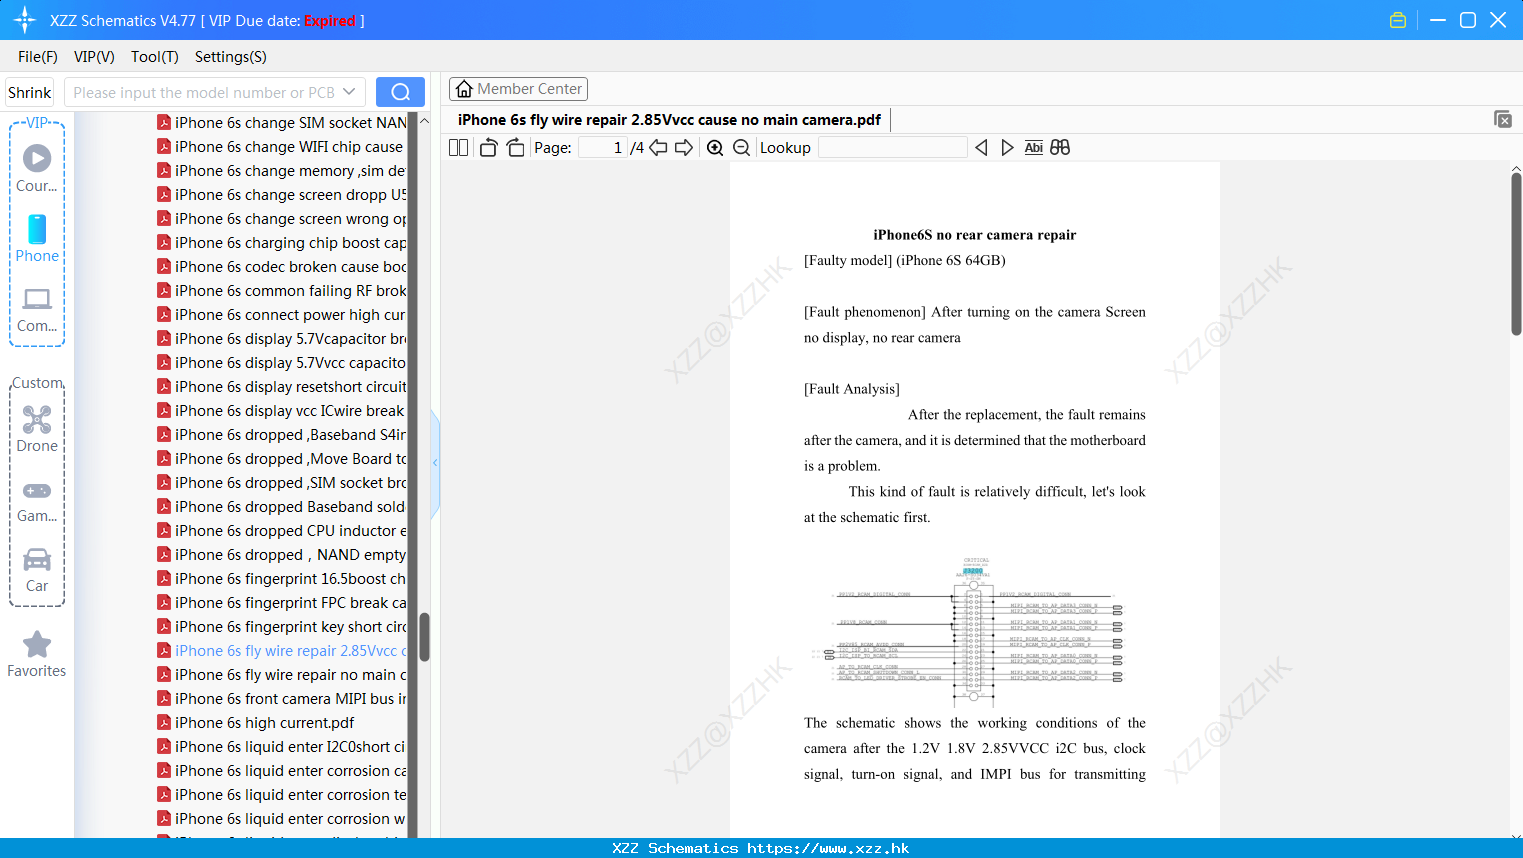Viewport: 1523px width, 858px height.
Task: Open iPhone 6s common failing RF file
Action: tap(281, 291)
